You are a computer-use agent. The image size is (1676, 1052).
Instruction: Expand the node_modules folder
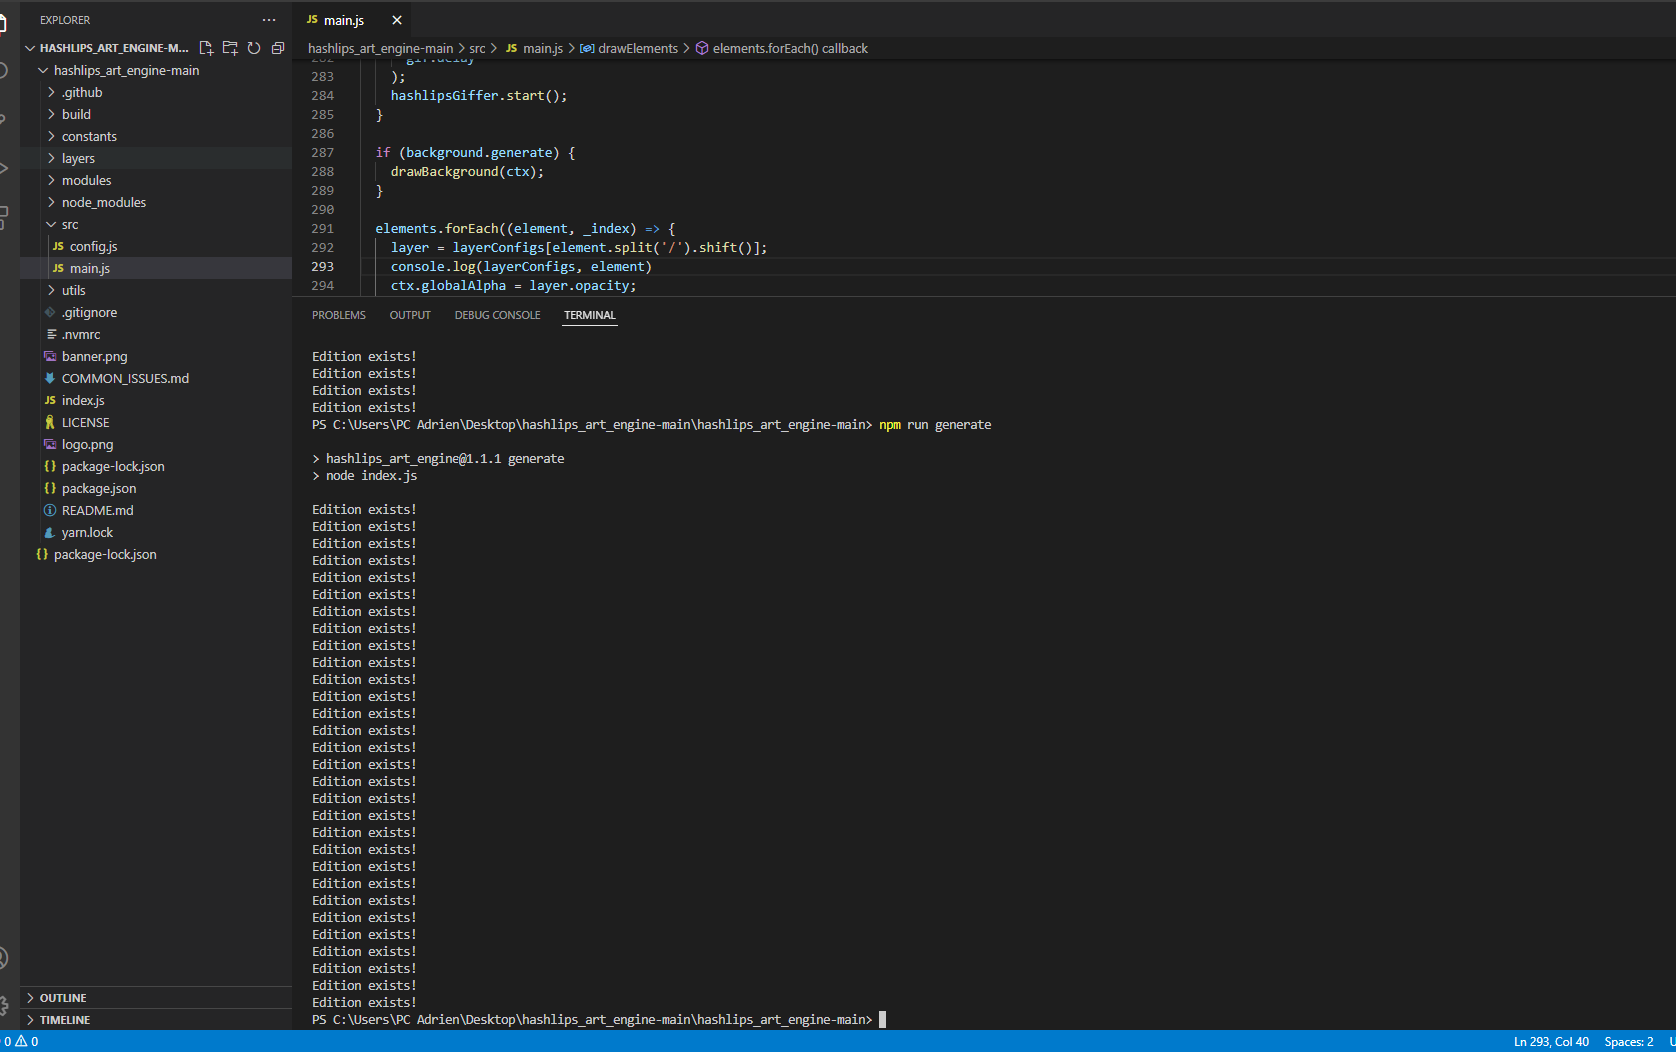[x=105, y=201]
